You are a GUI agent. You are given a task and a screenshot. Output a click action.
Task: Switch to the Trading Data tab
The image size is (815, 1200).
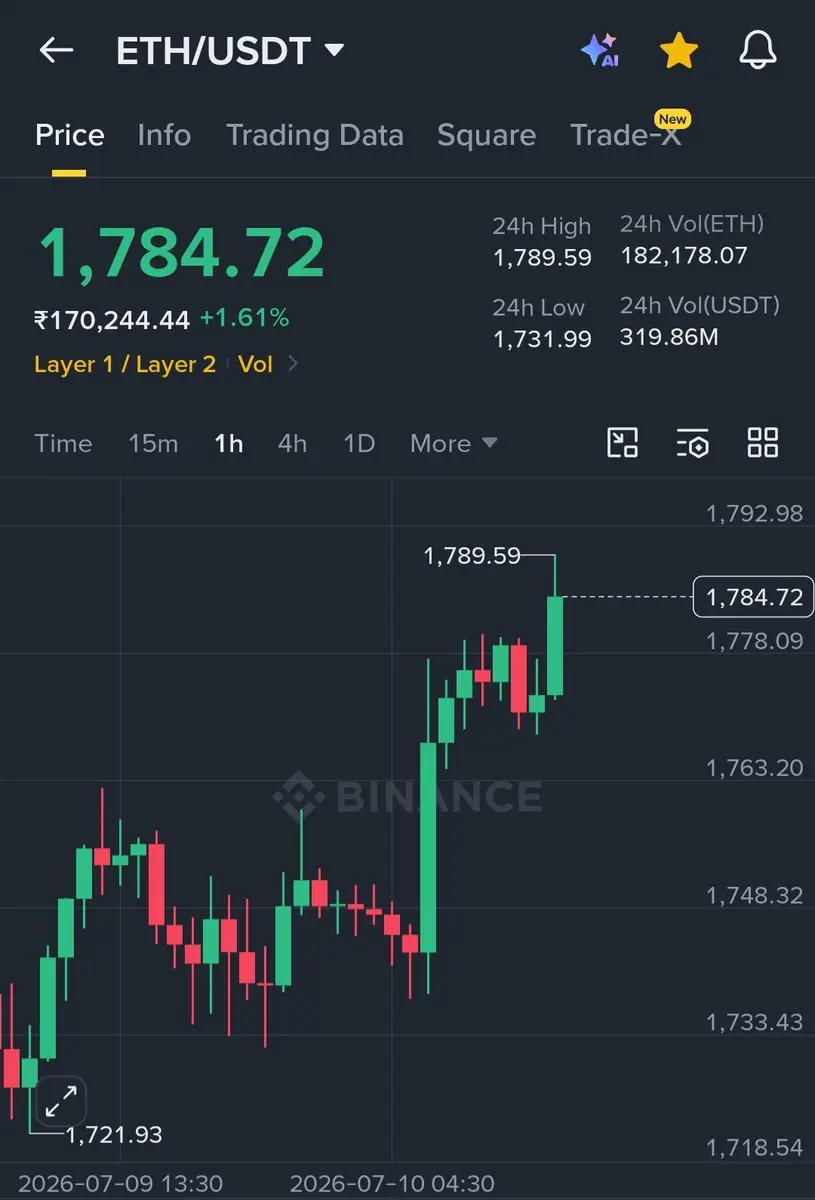pos(315,135)
